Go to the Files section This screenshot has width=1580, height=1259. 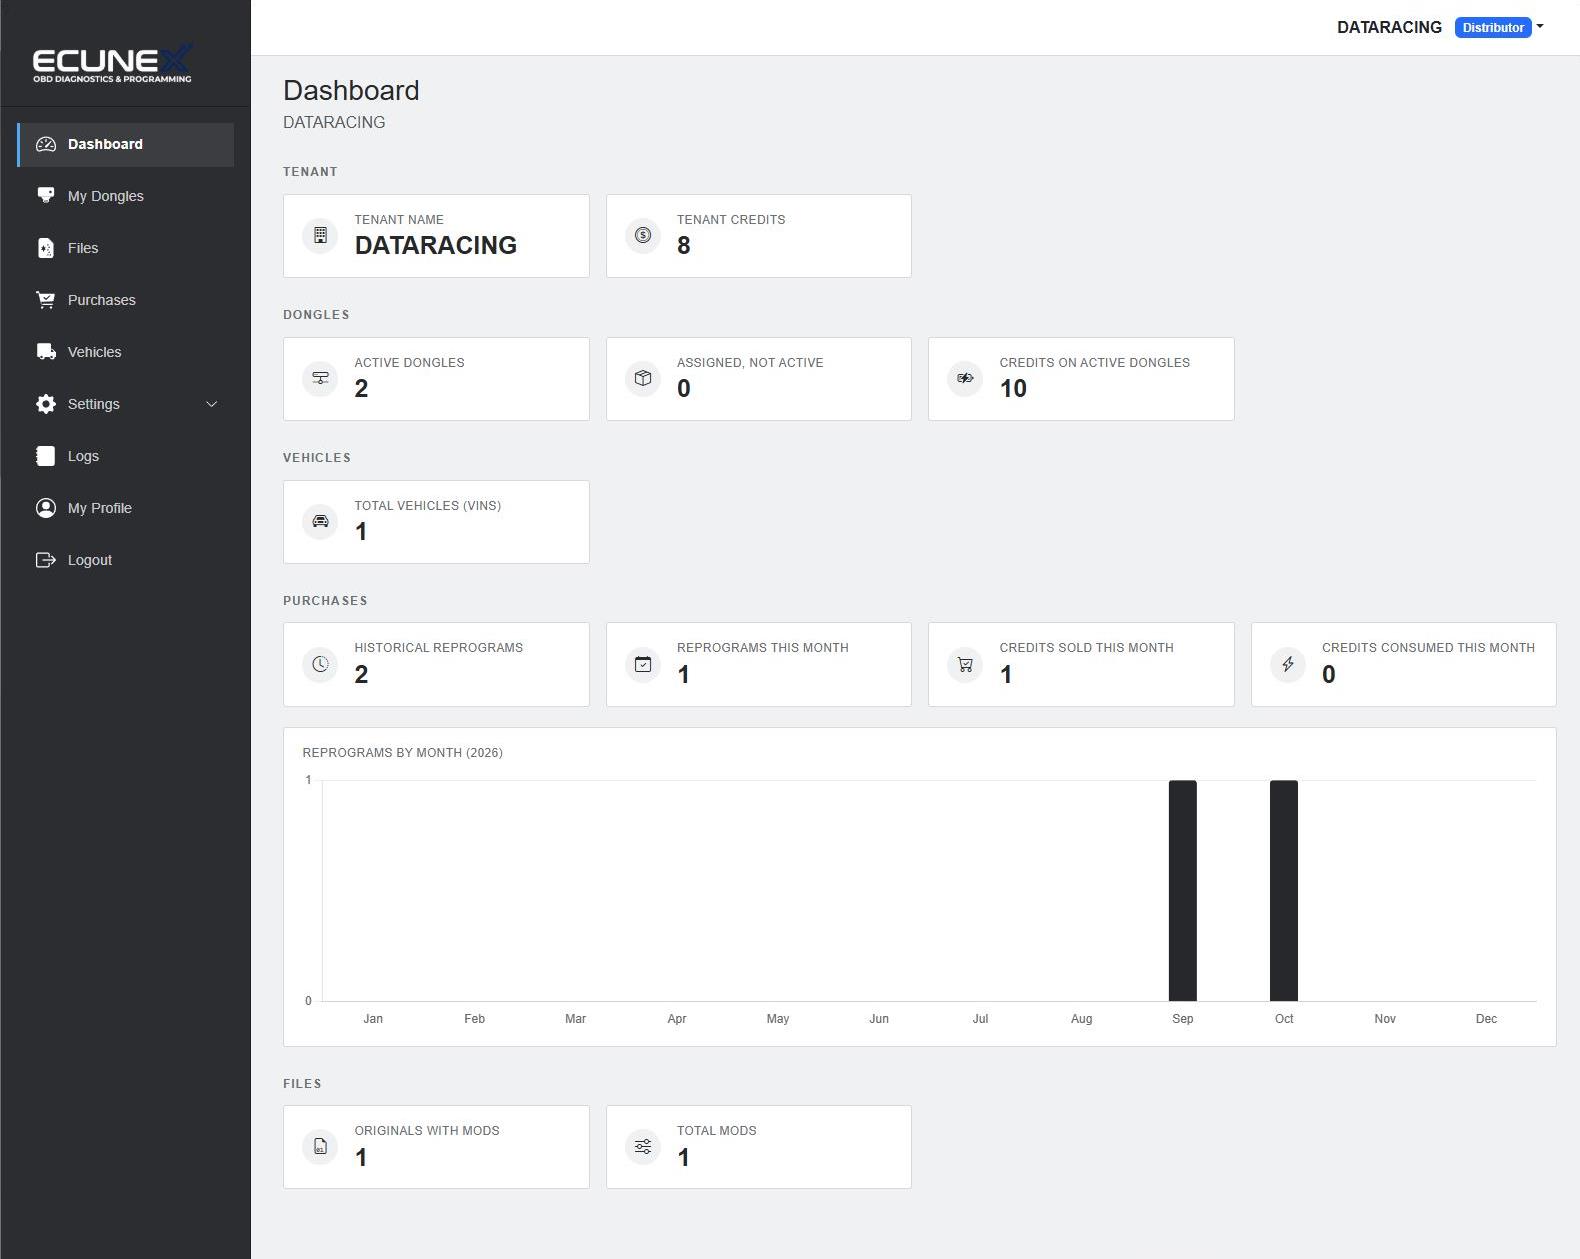click(x=126, y=248)
